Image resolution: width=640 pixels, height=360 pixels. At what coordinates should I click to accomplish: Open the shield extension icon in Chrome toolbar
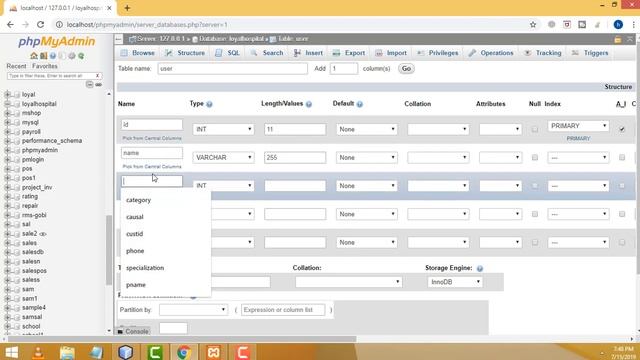pos(567,24)
